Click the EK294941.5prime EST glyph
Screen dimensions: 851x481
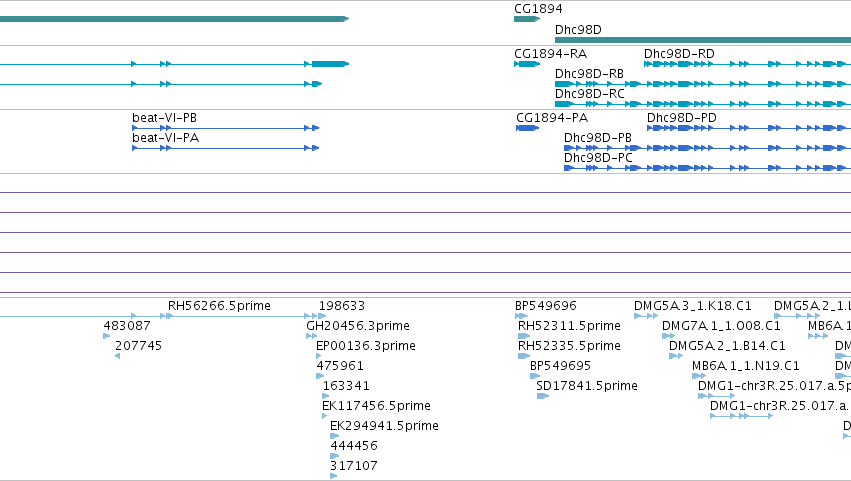pyautogui.click(x=334, y=436)
